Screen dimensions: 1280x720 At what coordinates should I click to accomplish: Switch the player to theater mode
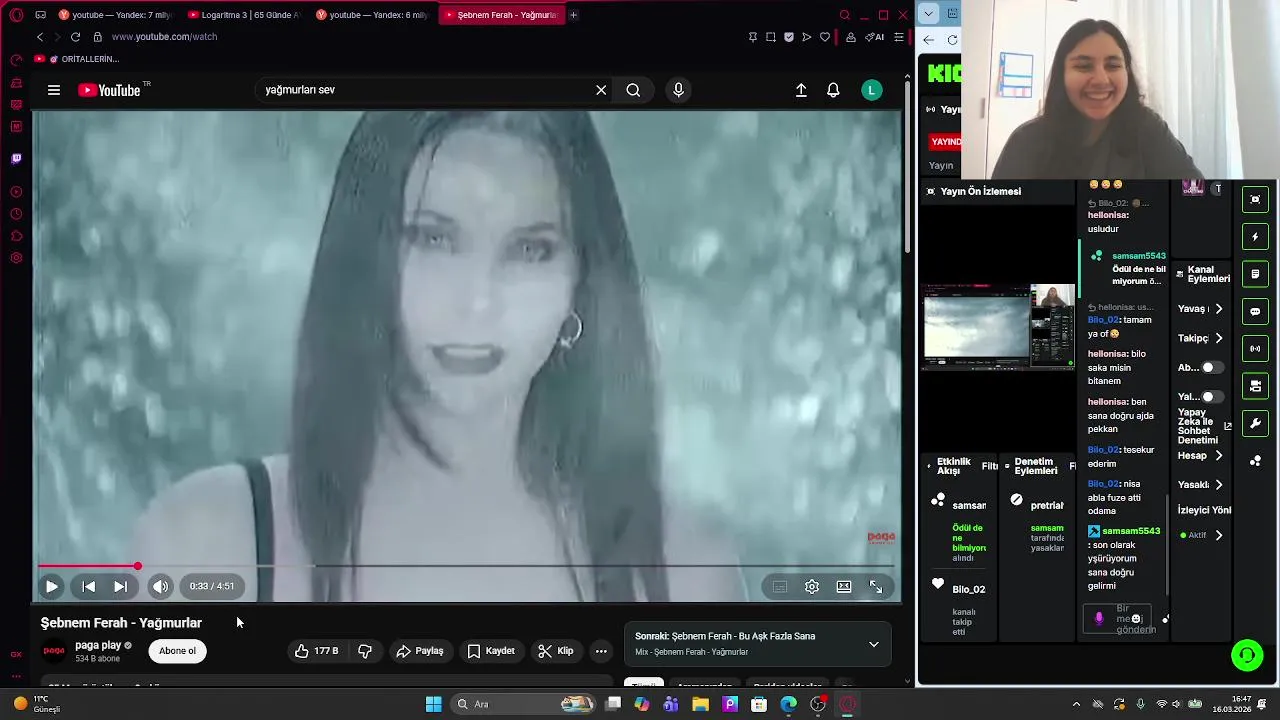[844, 587]
